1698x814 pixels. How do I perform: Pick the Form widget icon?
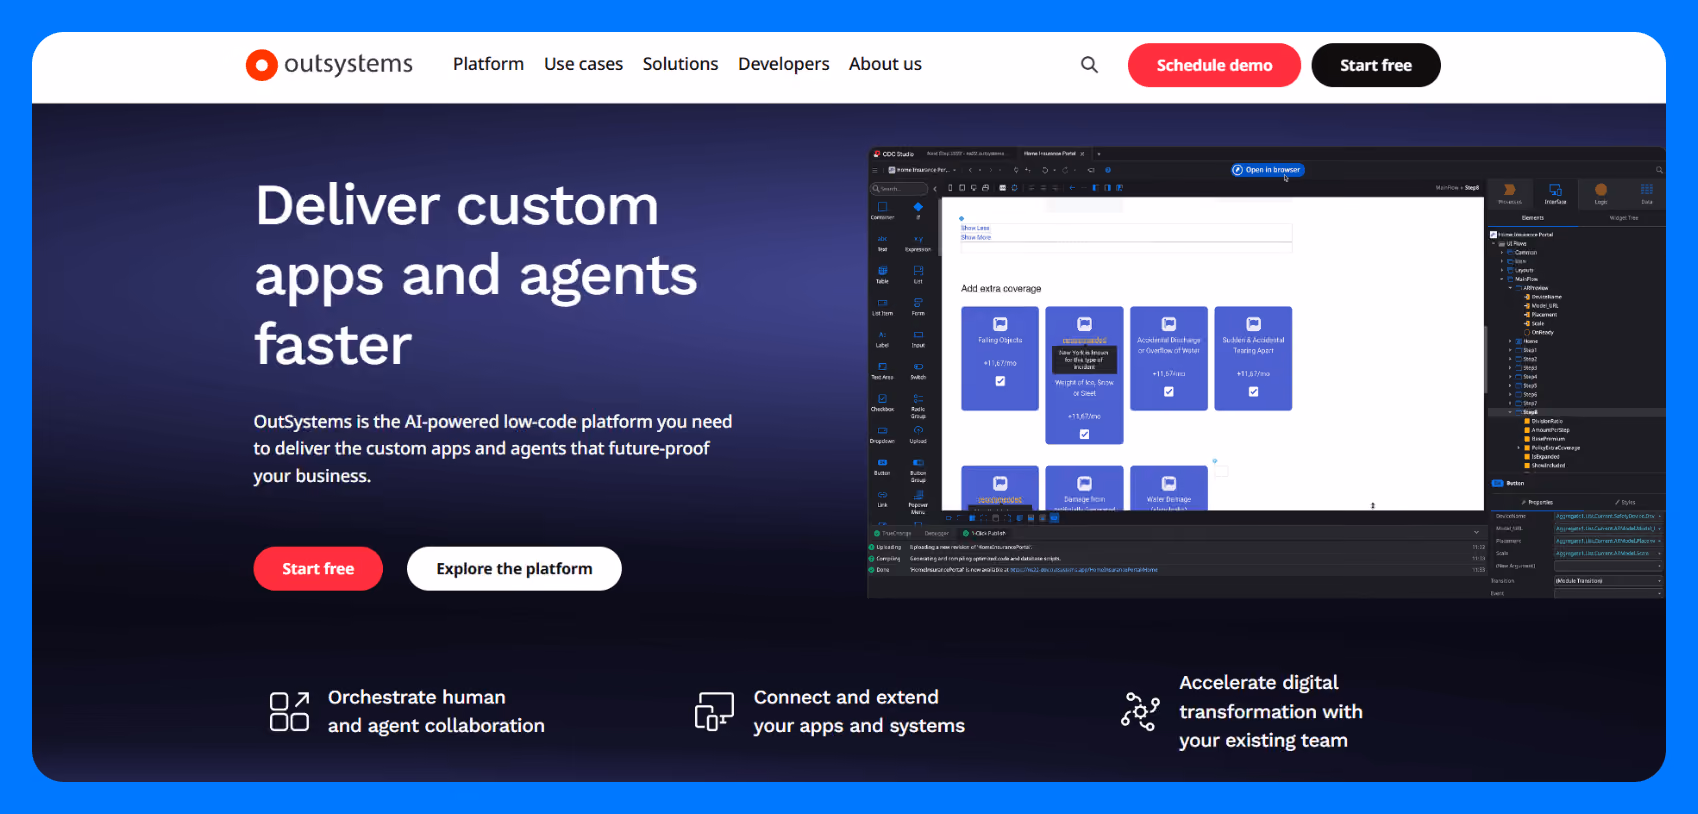[x=918, y=303]
